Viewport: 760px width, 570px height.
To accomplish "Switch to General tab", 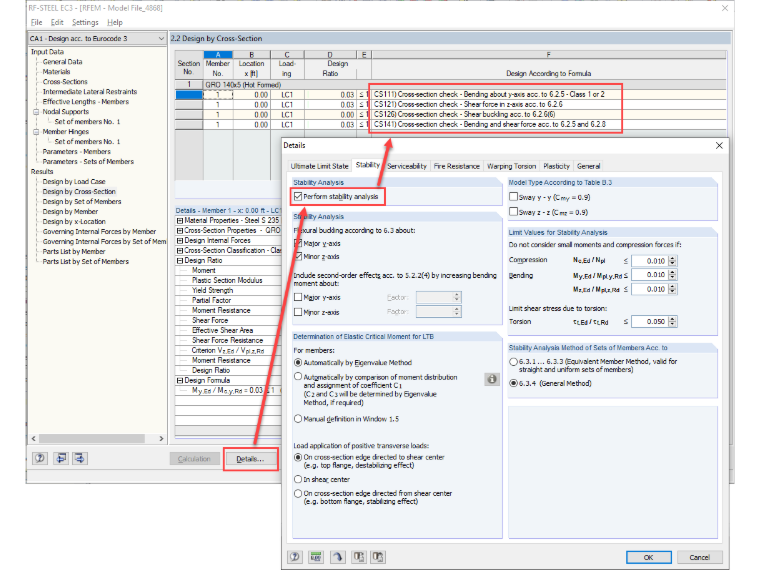I will tap(588, 166).
